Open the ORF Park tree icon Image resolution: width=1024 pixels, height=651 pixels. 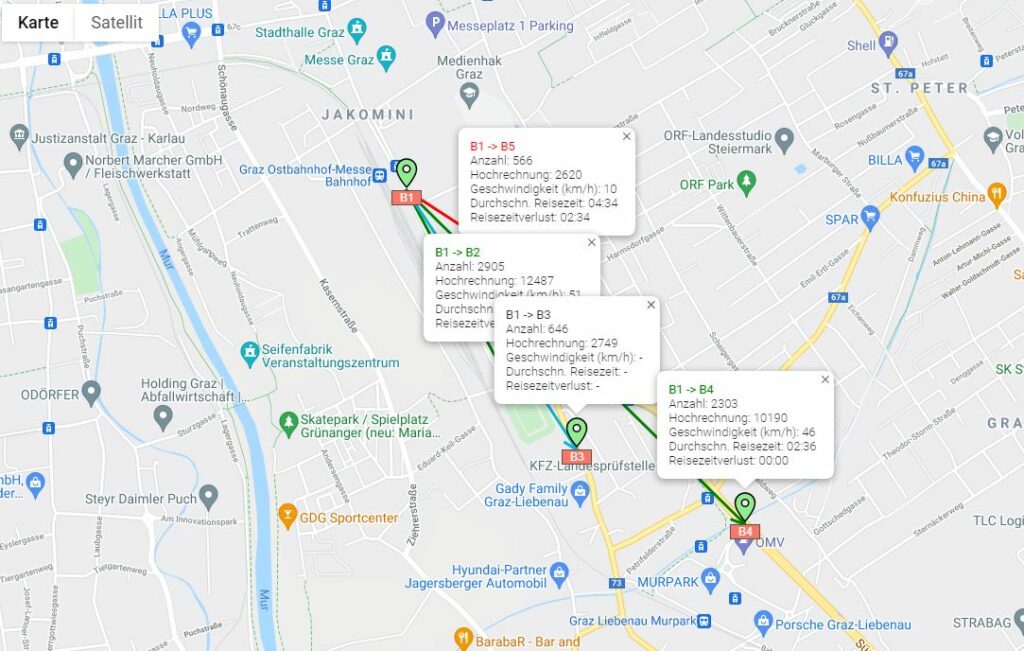pos(746,183)
